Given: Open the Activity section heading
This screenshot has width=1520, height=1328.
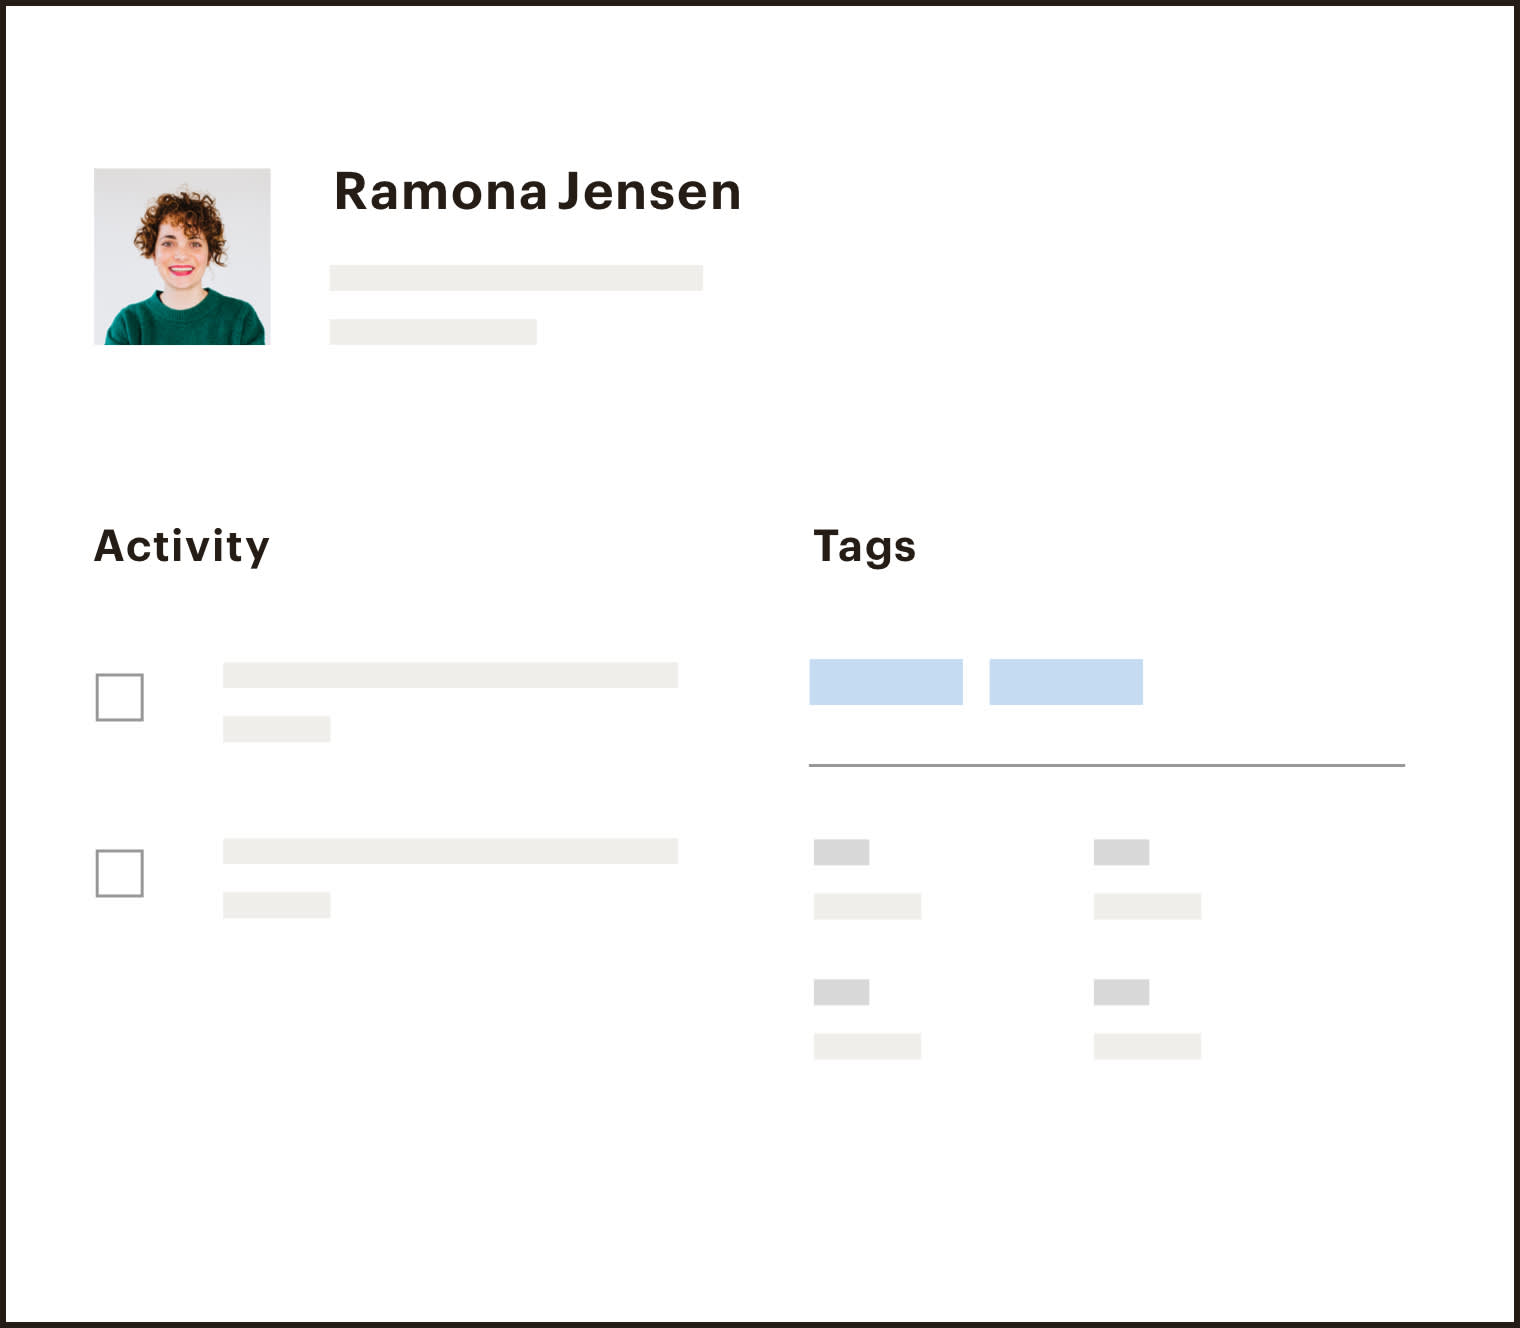Looking at the screenshot, I should pyautogui.click(x=182, y=546).
